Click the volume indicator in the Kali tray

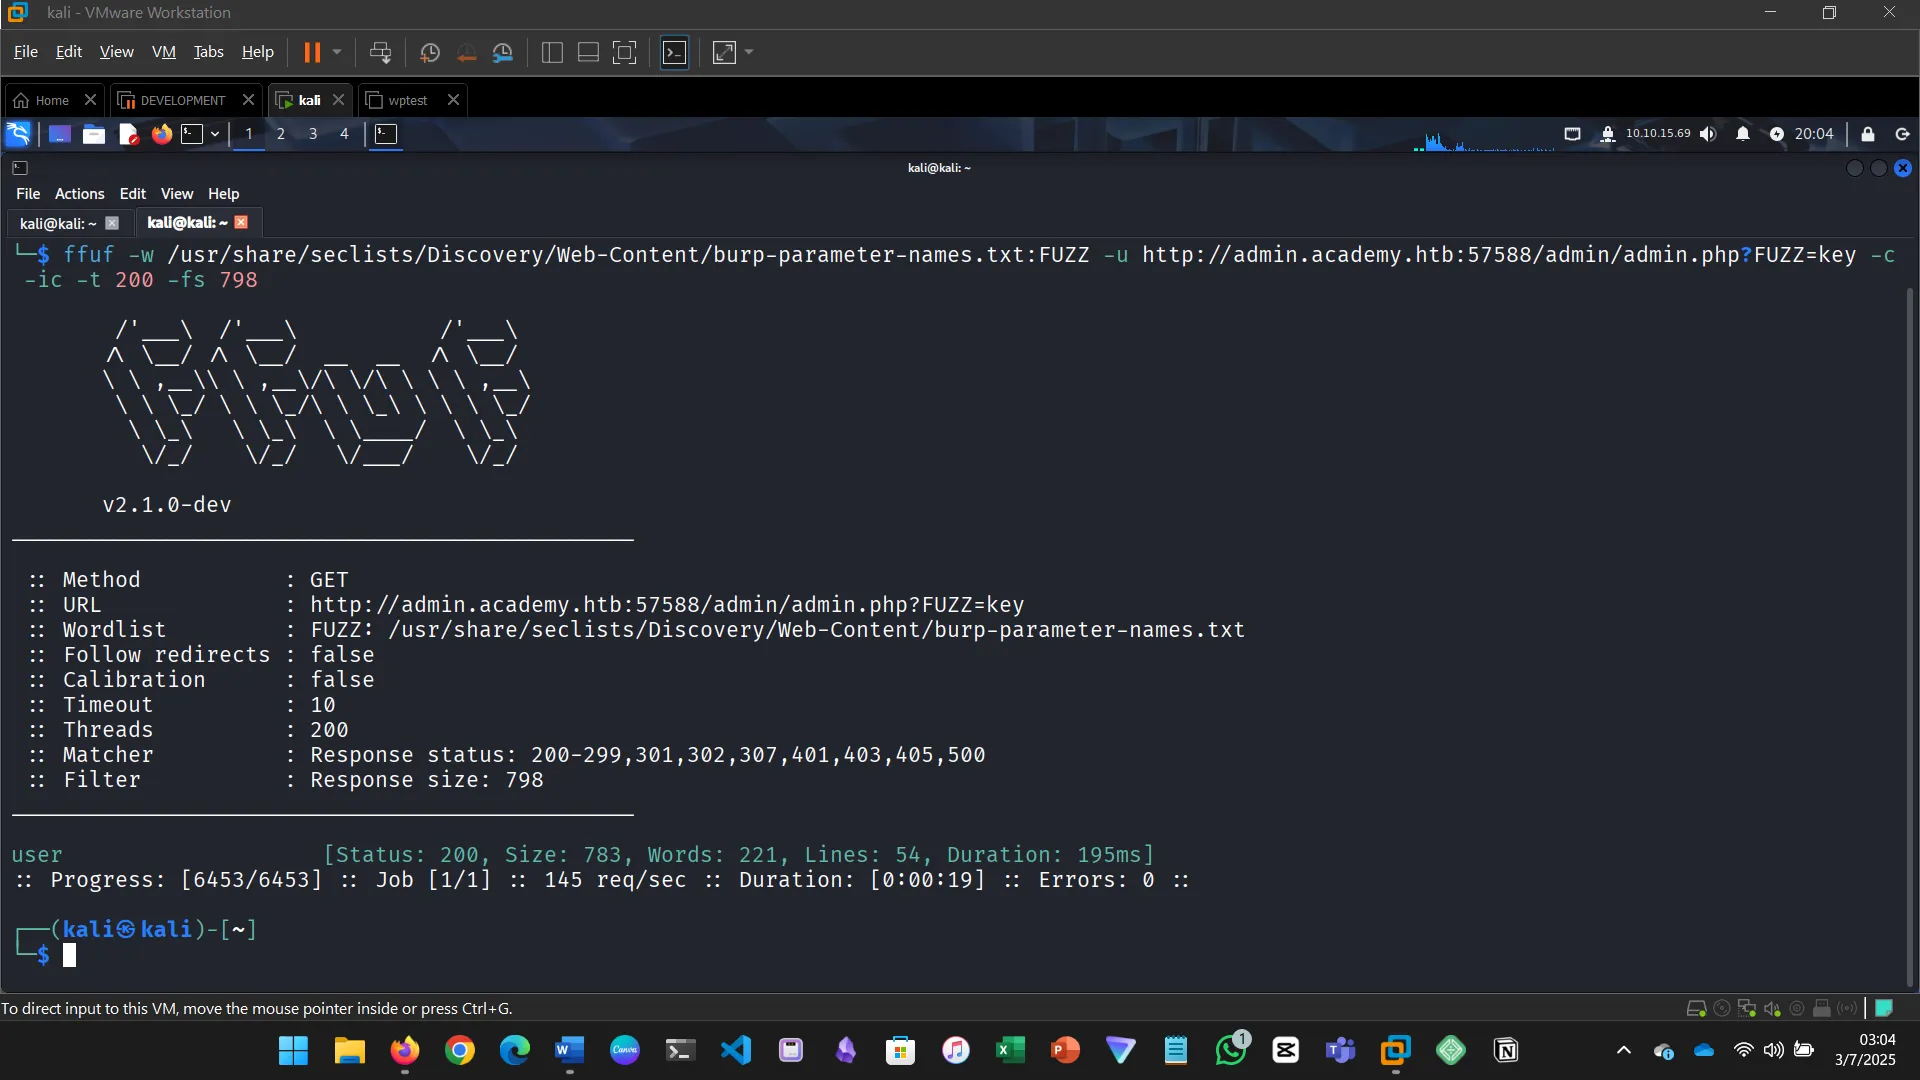point(1708,134)
